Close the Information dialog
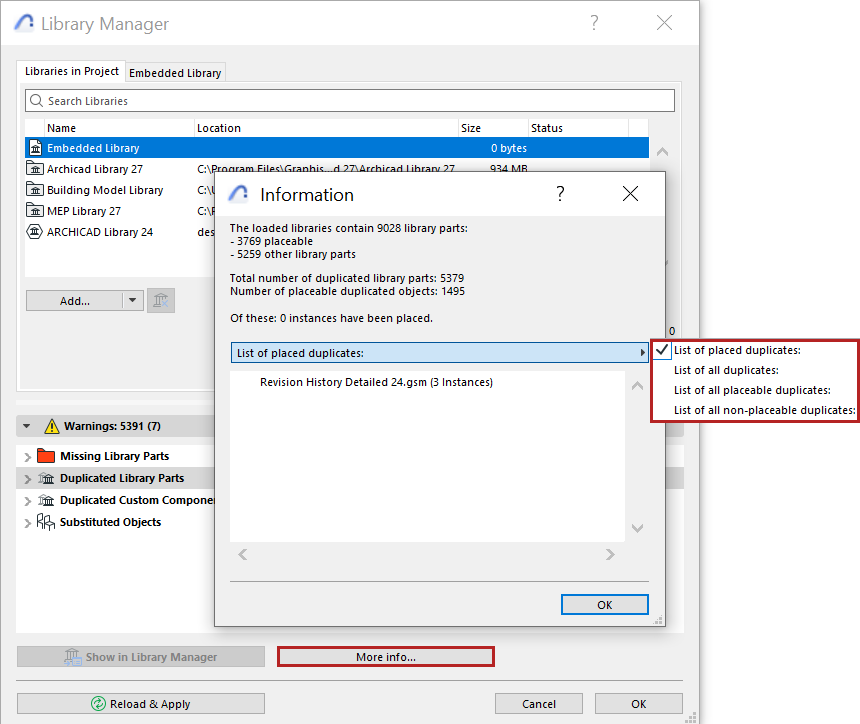Image resolution: width=860 pixels, height=724 pixels. (630, 193)
